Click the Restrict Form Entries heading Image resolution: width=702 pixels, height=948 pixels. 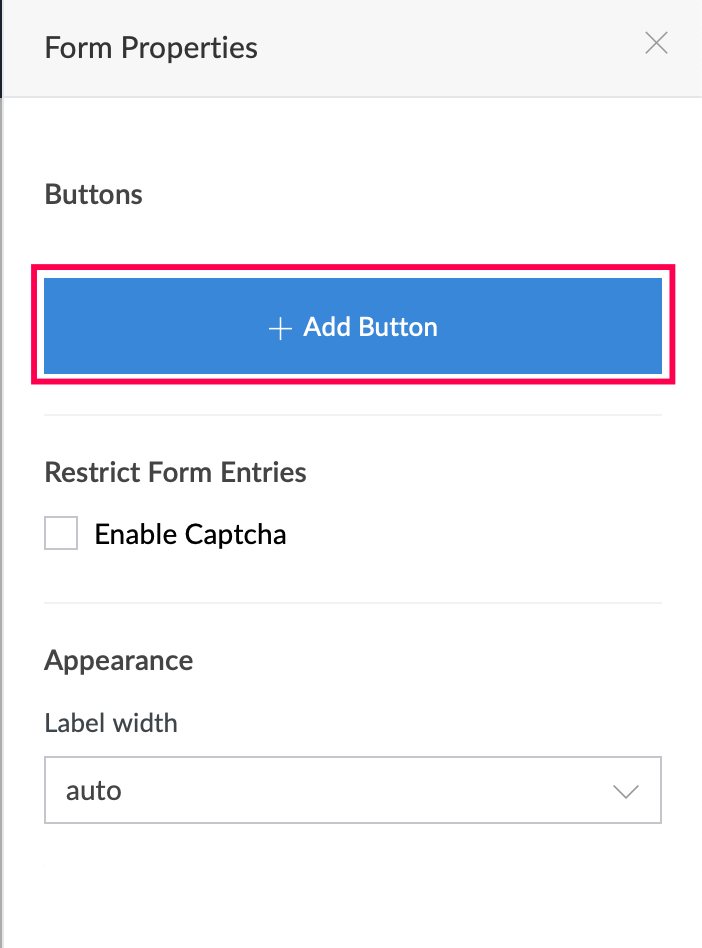pyautogui.click(x=176, y=472)
